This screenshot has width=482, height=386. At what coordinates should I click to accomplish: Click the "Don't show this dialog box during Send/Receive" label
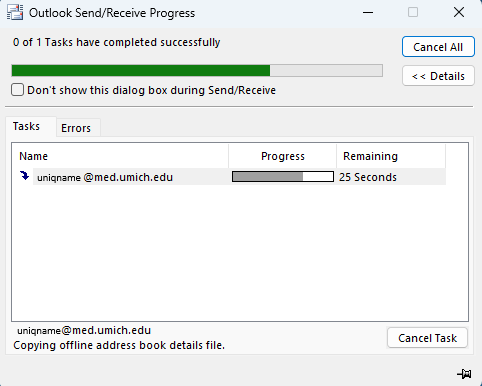pyautogui.click(x=152, y=90)
